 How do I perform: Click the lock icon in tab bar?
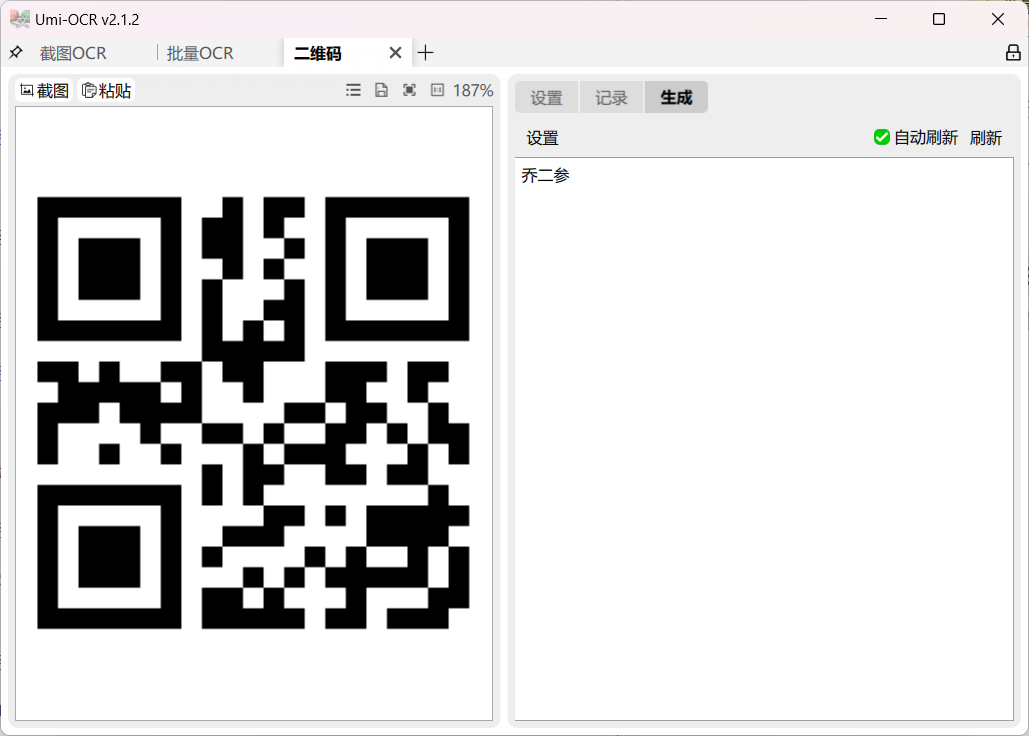click(x=1013, y=52)
